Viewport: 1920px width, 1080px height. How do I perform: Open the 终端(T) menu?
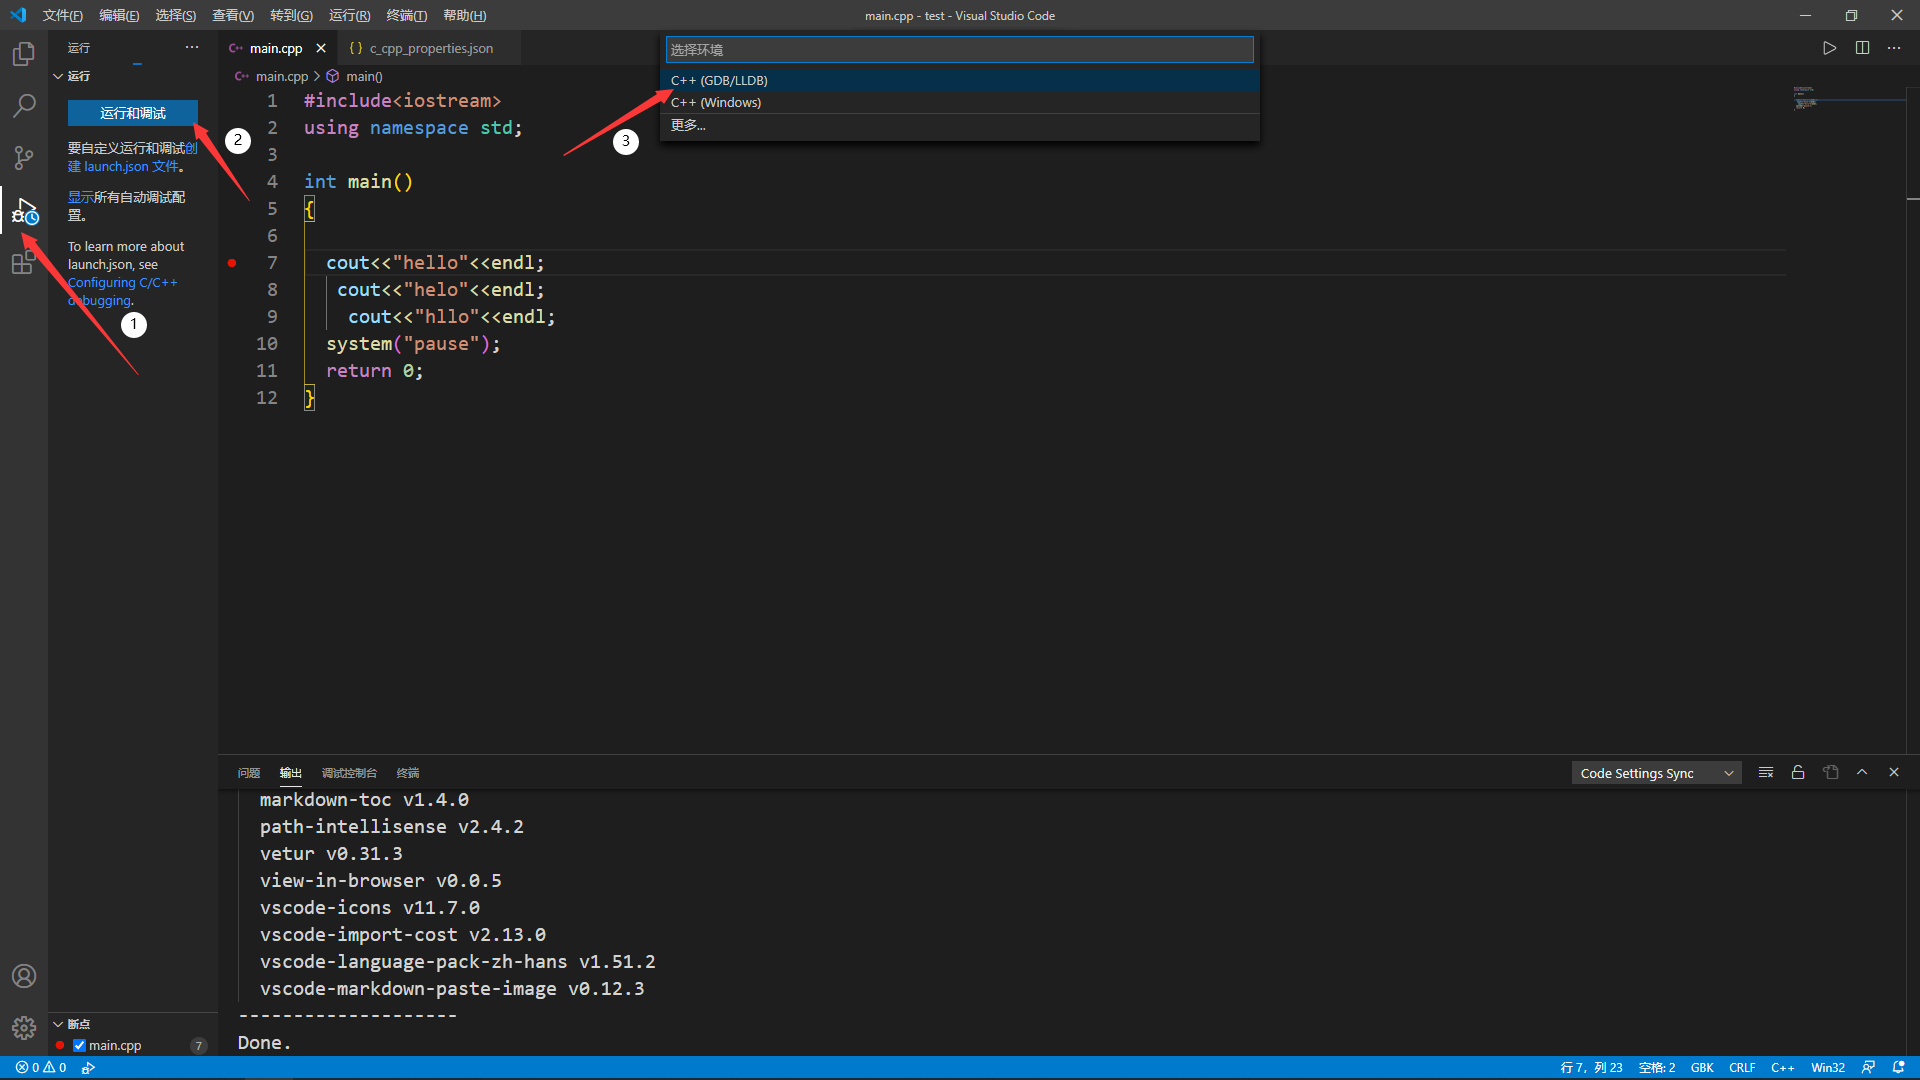(406, 15)
